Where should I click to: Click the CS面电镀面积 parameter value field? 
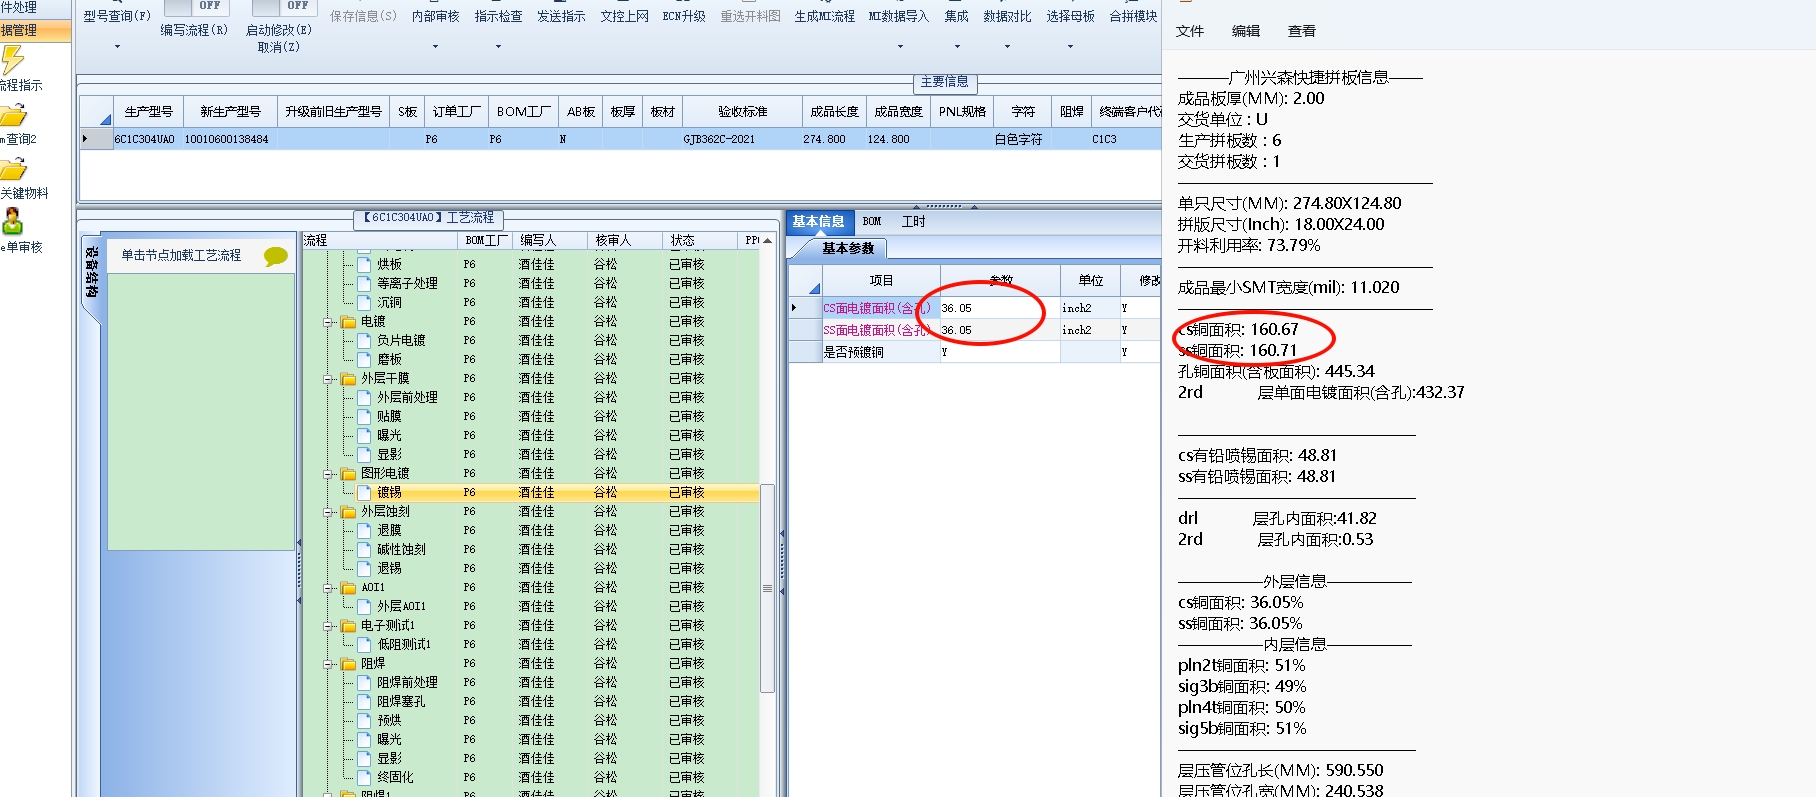click(x=999, y=308)
